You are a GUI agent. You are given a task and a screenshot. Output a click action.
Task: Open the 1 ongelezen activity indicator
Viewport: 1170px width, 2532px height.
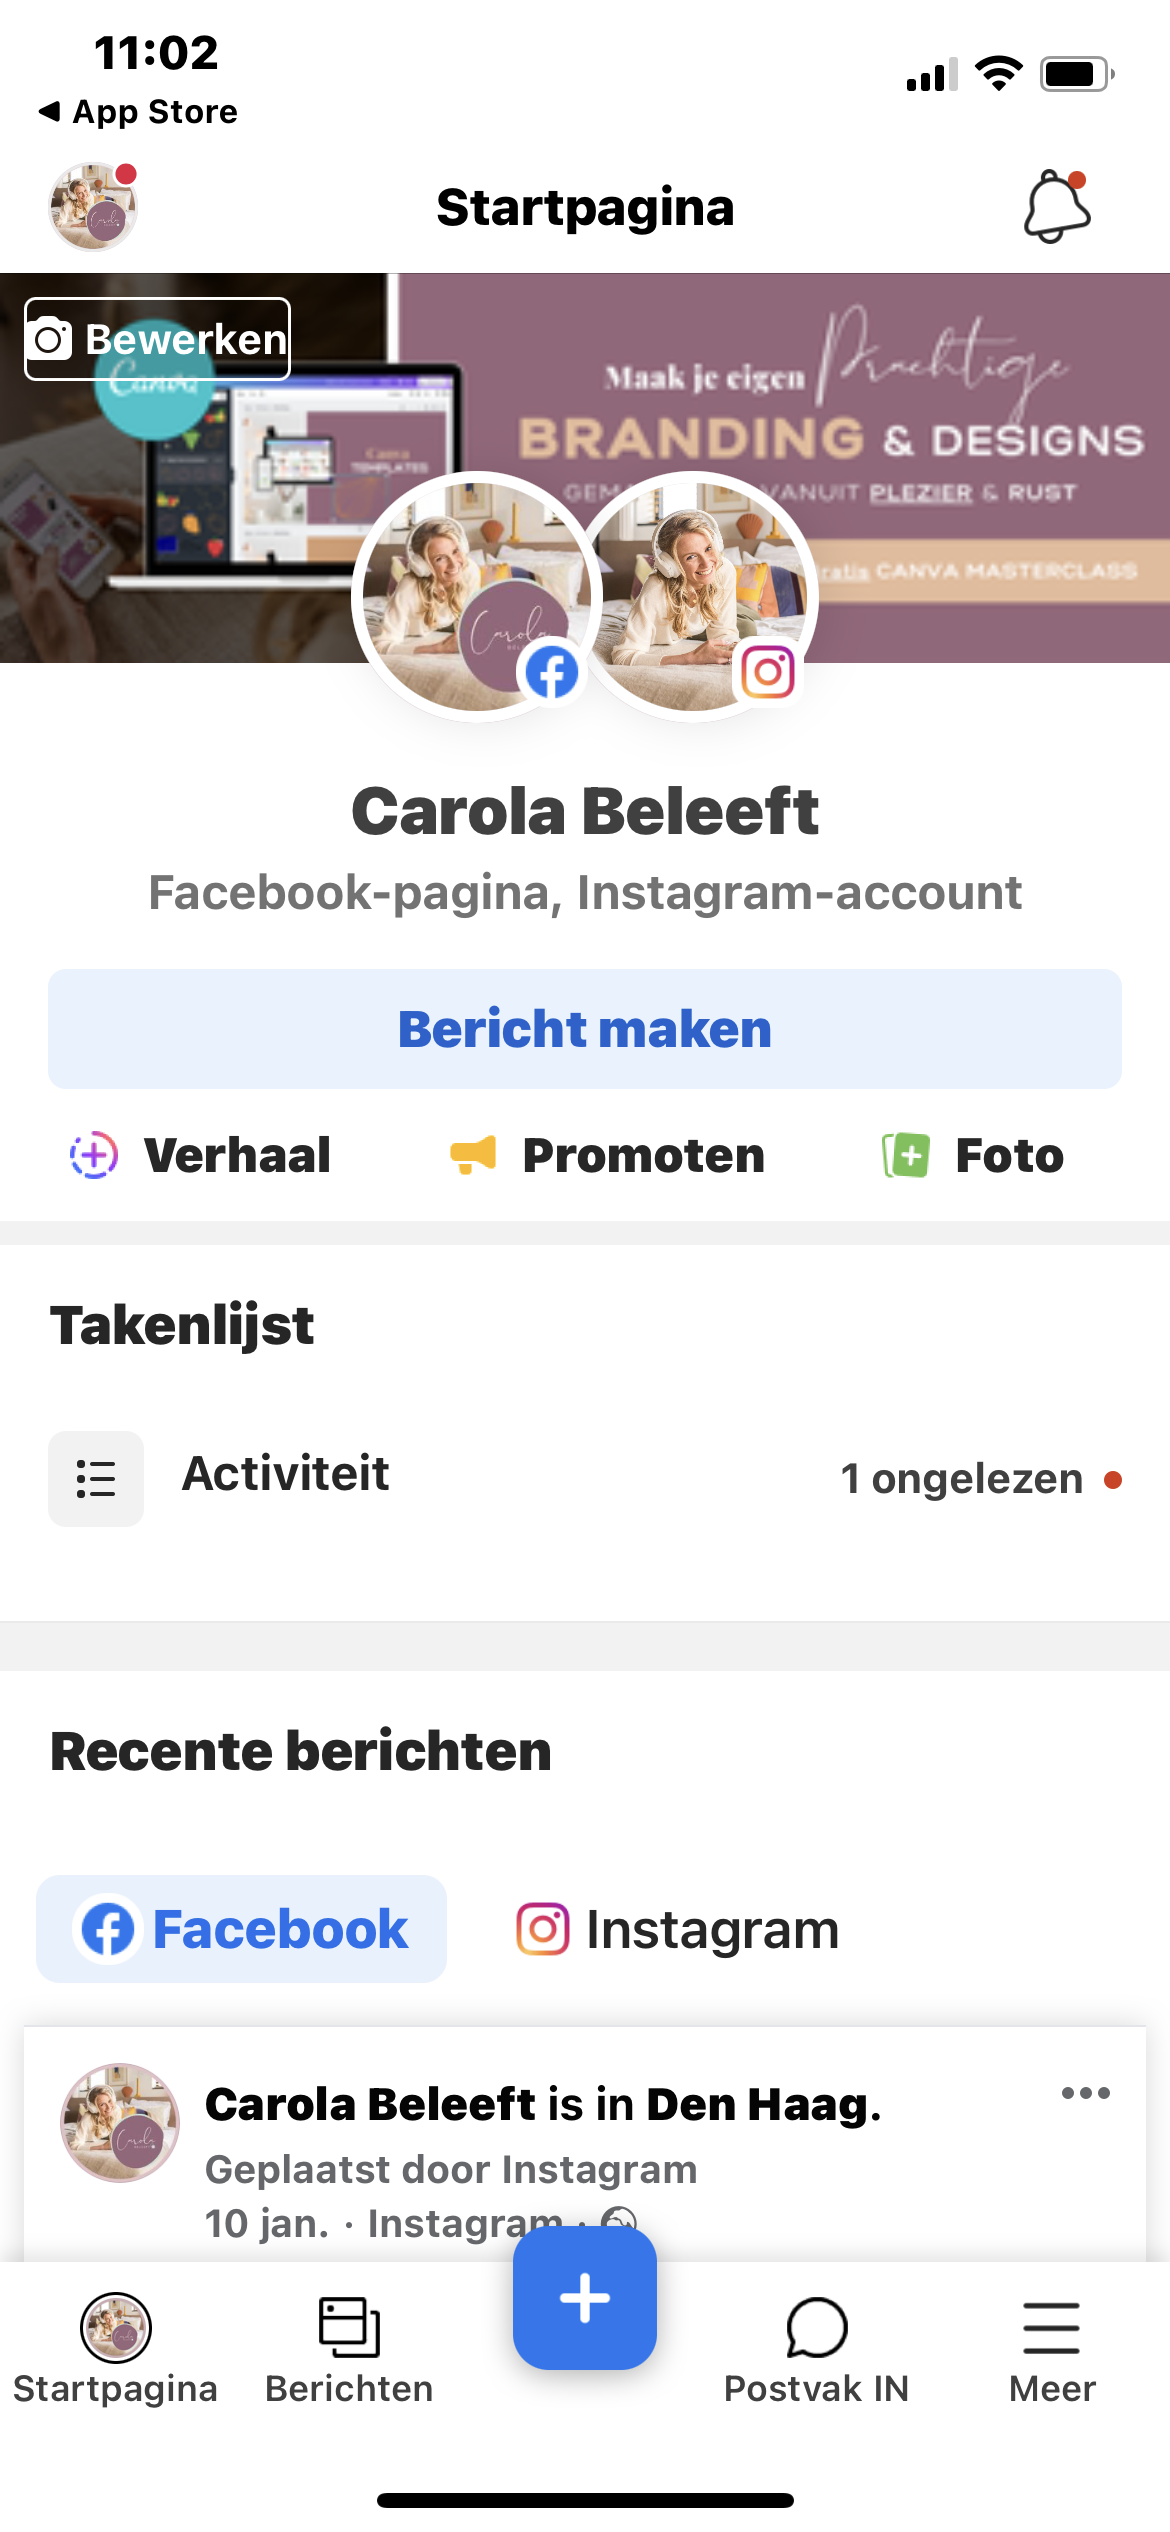click(980, 1479)
